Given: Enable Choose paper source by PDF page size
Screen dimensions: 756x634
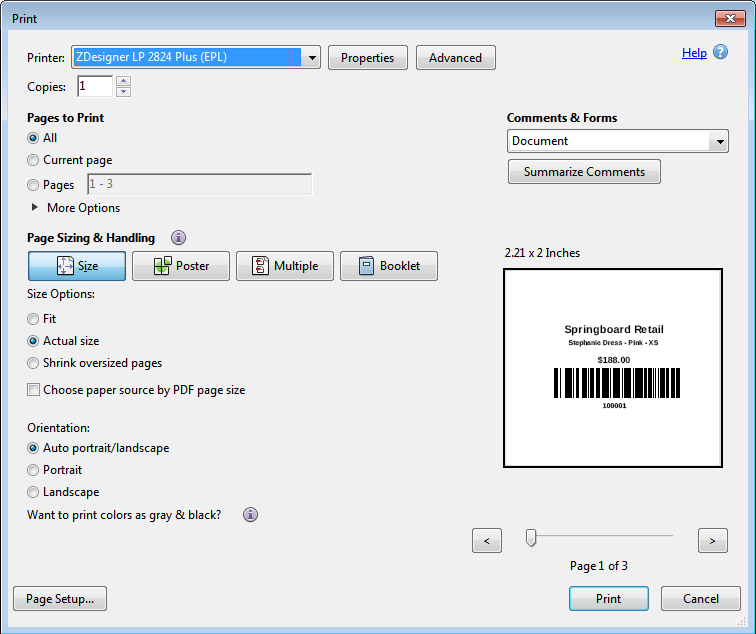Looking at the screenshot, I should point(34,390).
